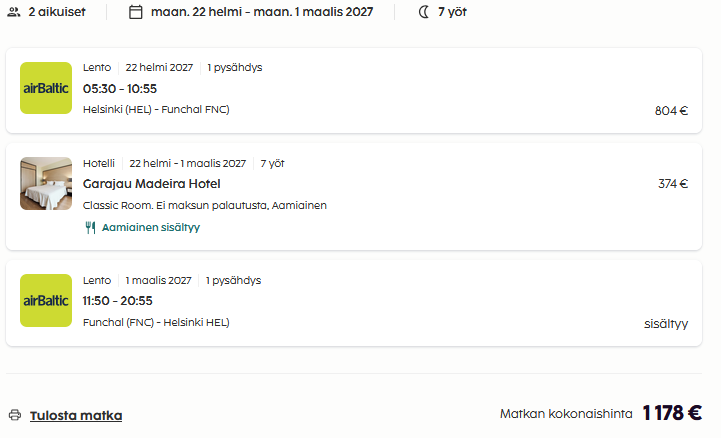Click the airBaltic logo of the Helsinki–Funchal flight
Viewport: 721px width, 438px height.
(46, 88)
